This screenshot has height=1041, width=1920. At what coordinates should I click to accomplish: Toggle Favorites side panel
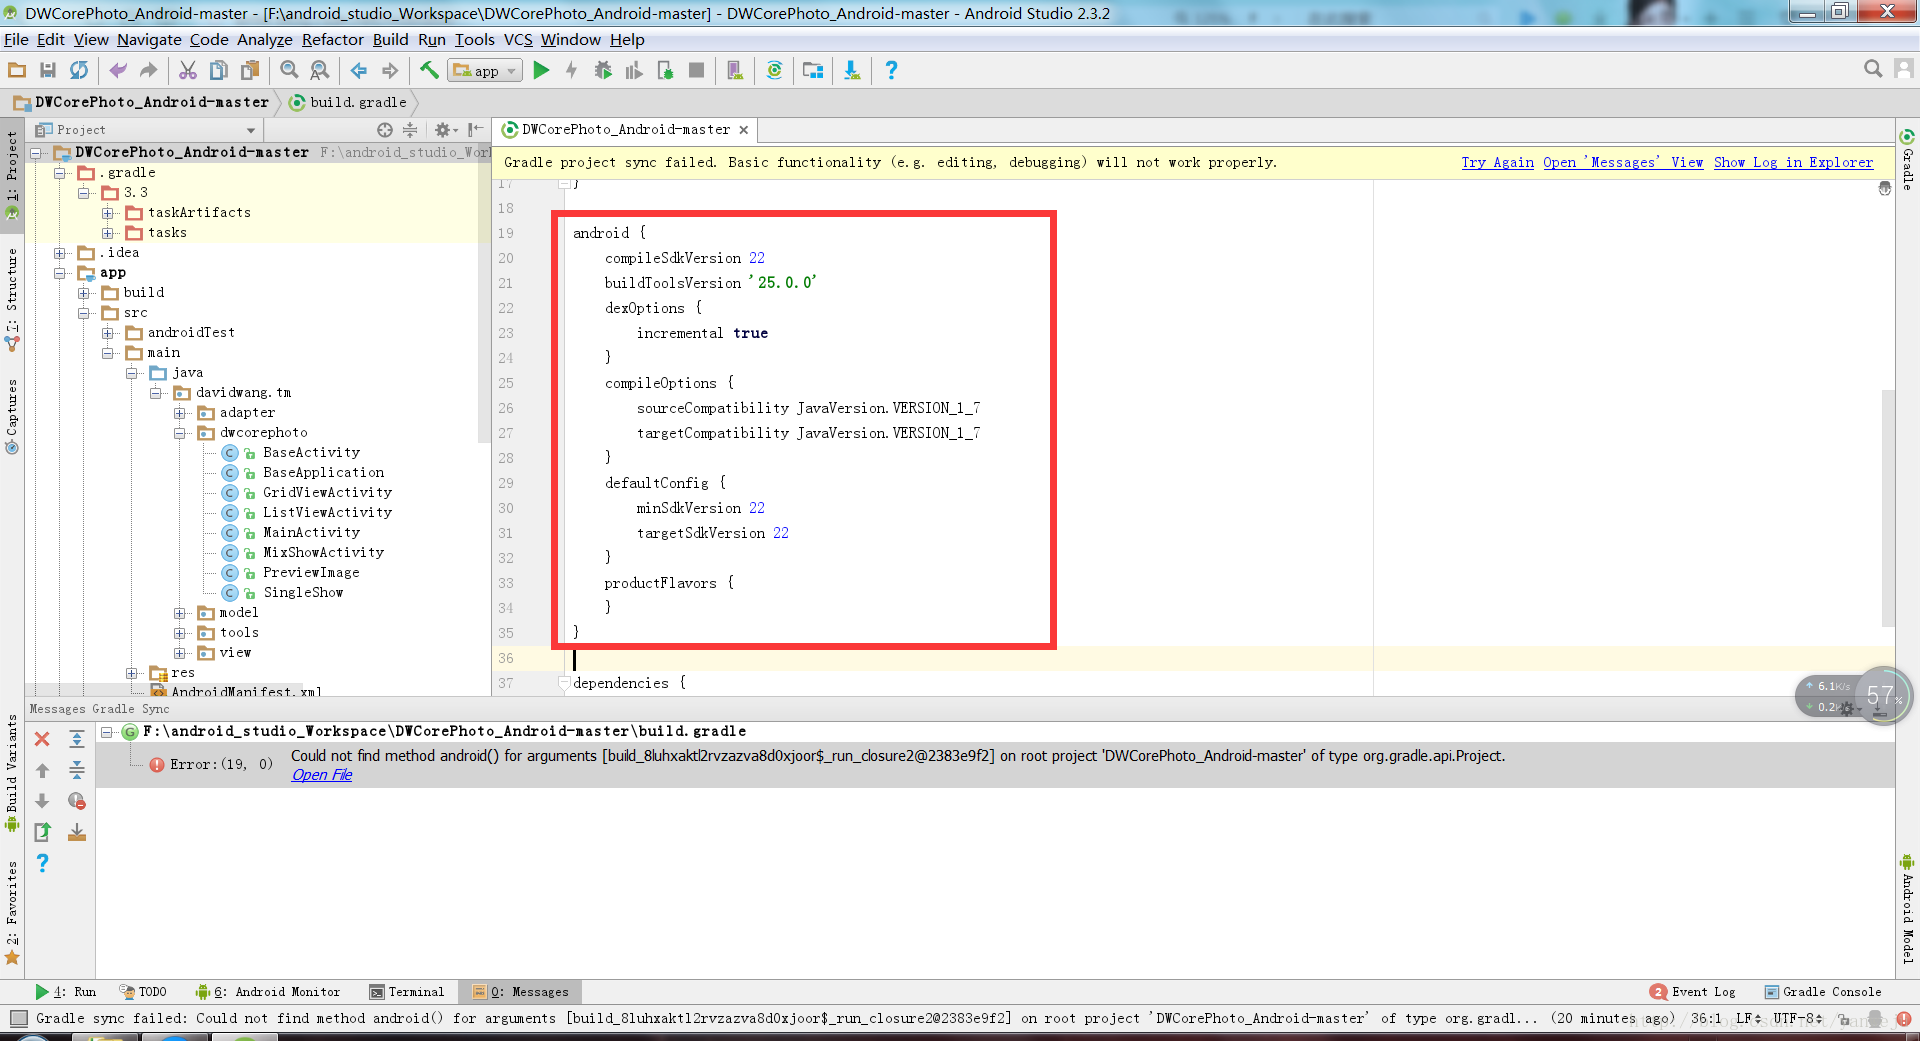point(12,912)
